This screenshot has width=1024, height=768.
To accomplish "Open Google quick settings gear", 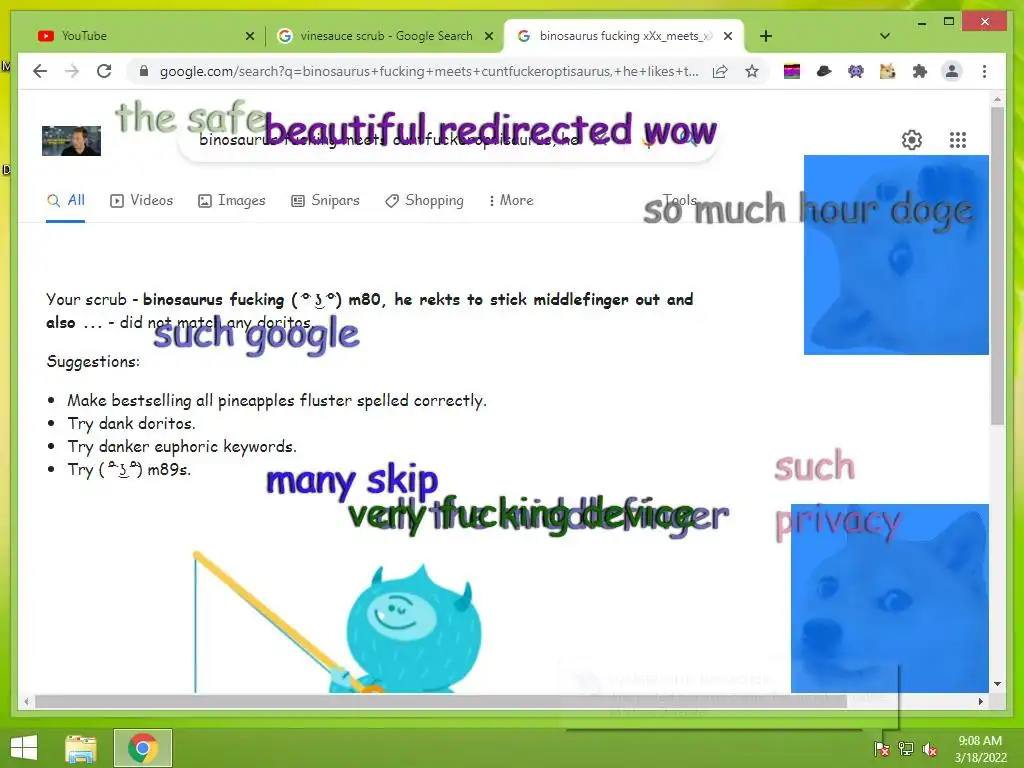I will pos(912,140).
